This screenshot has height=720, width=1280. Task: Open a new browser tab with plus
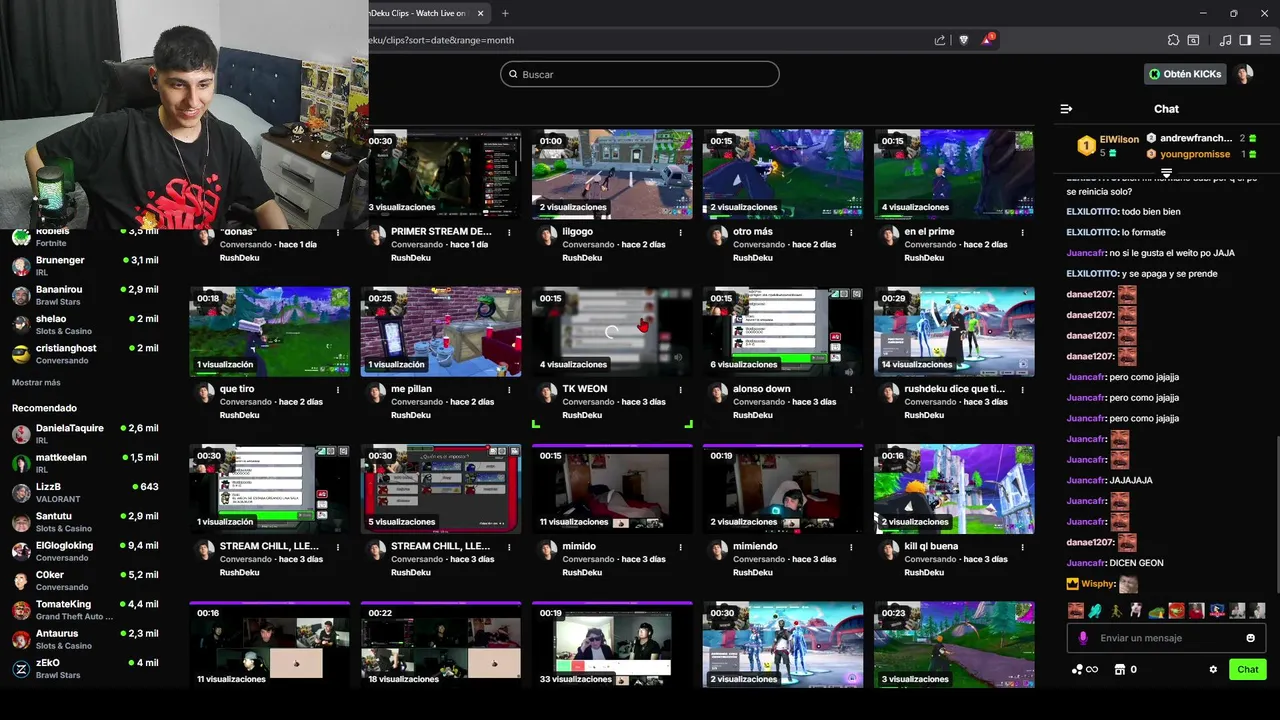(x=505, y=13)
